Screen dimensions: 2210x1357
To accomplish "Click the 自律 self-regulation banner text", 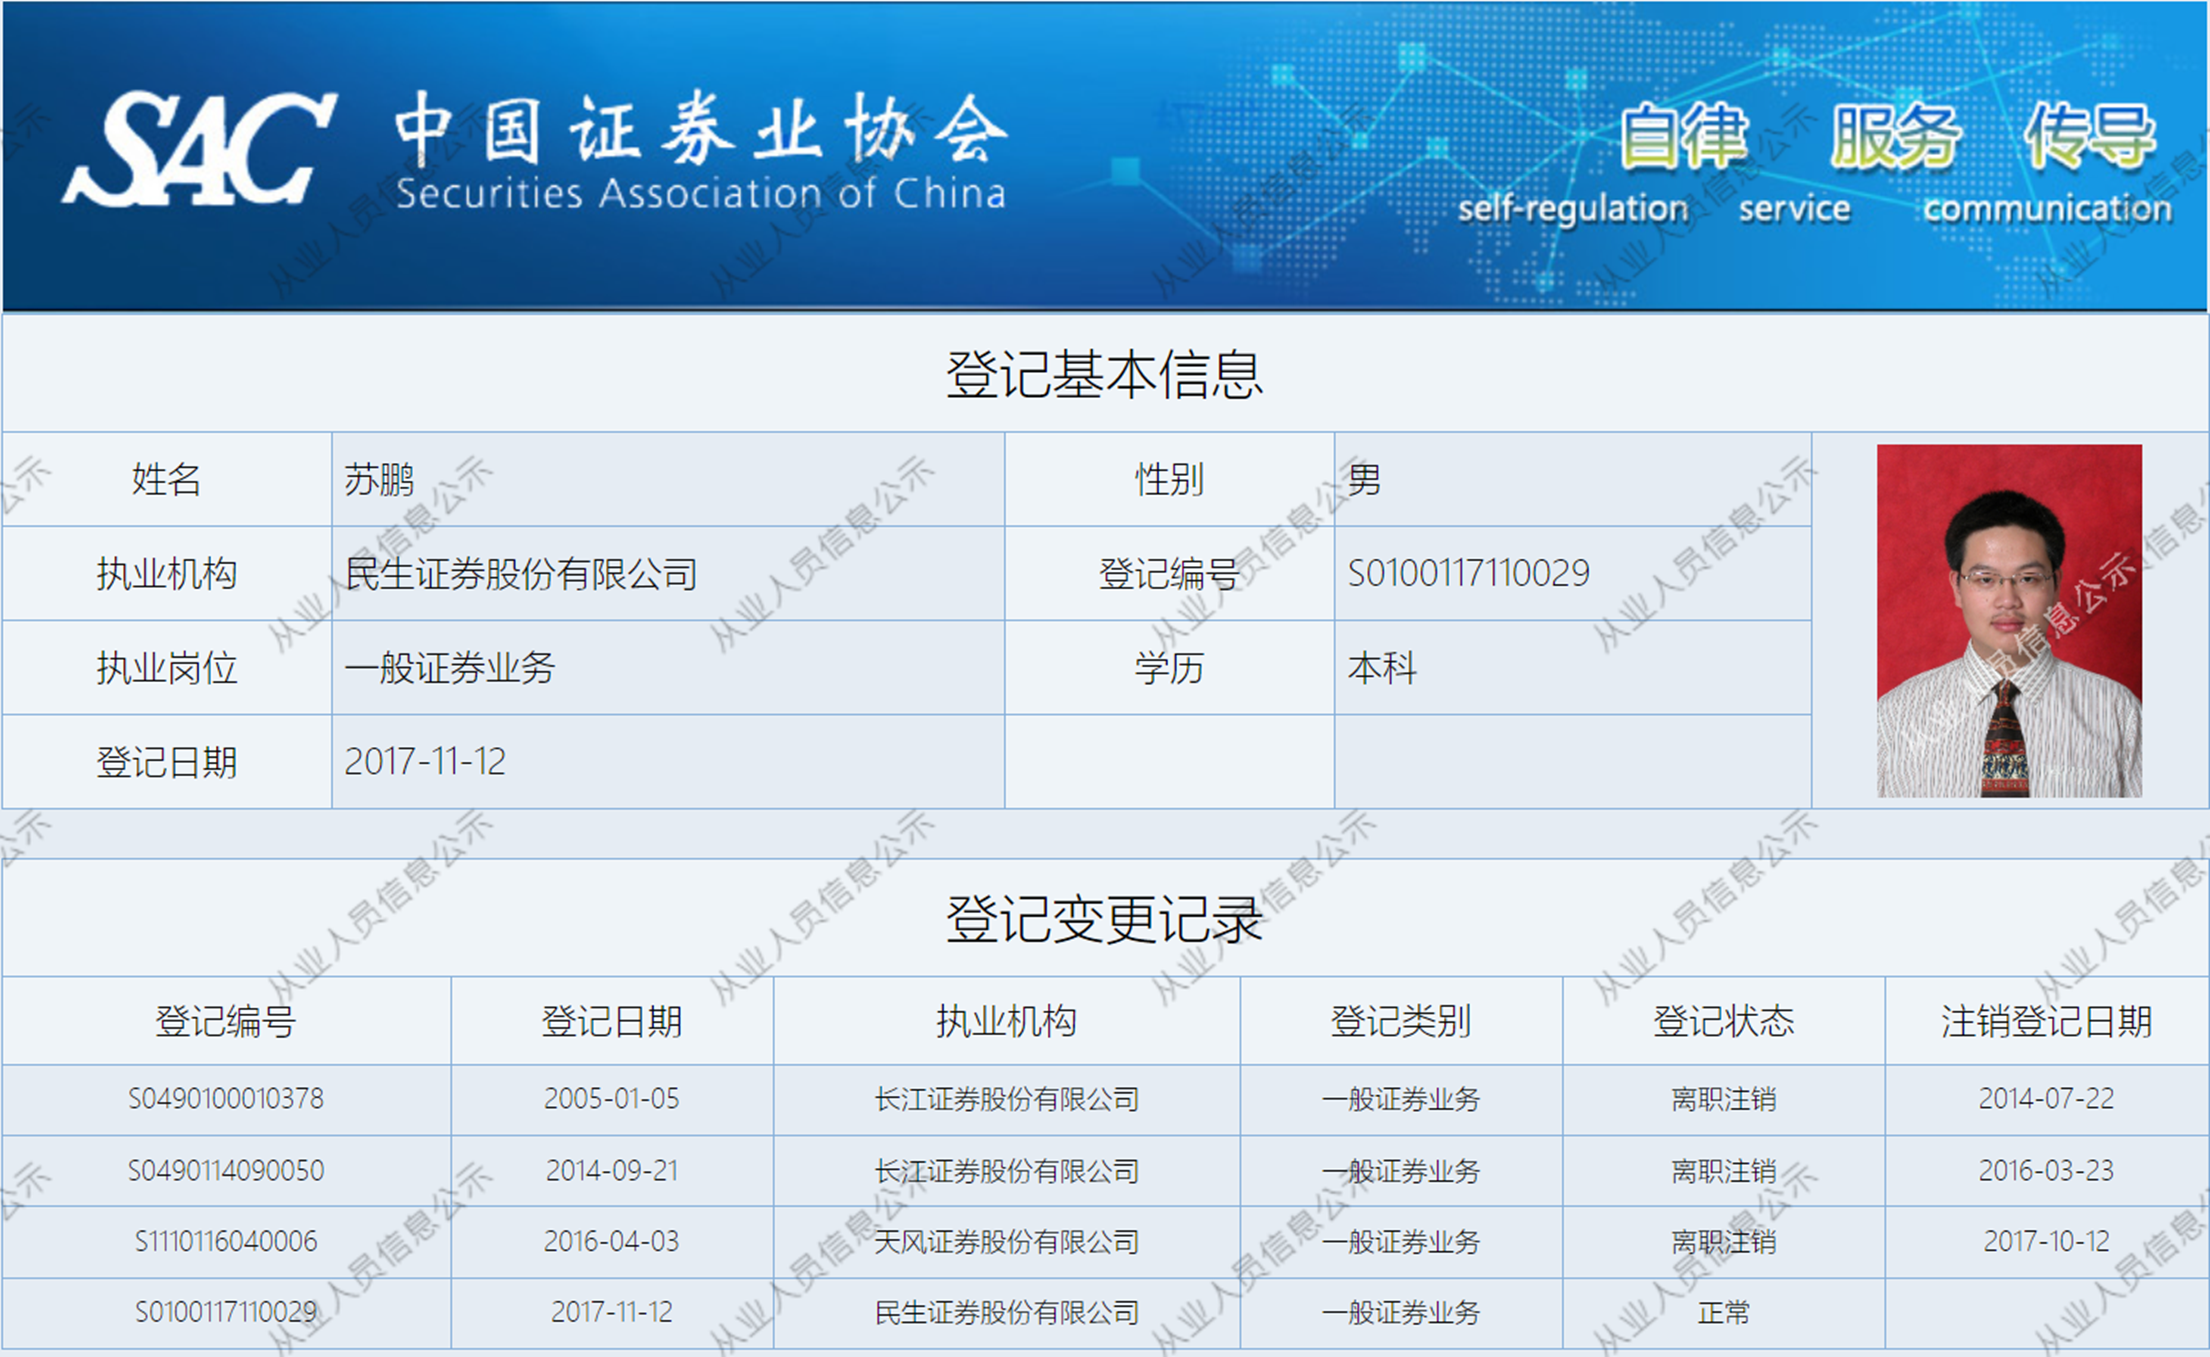I will pos(1683,137).
